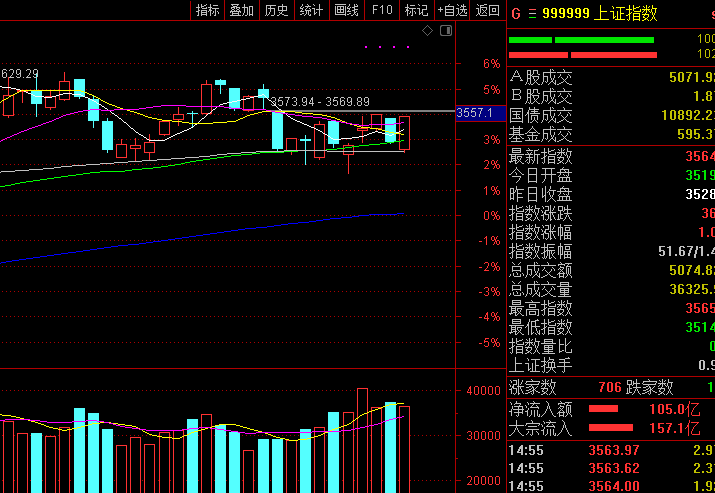Click the 40000 volume axis label
The image size is (715, 493).
coord(483,390)
